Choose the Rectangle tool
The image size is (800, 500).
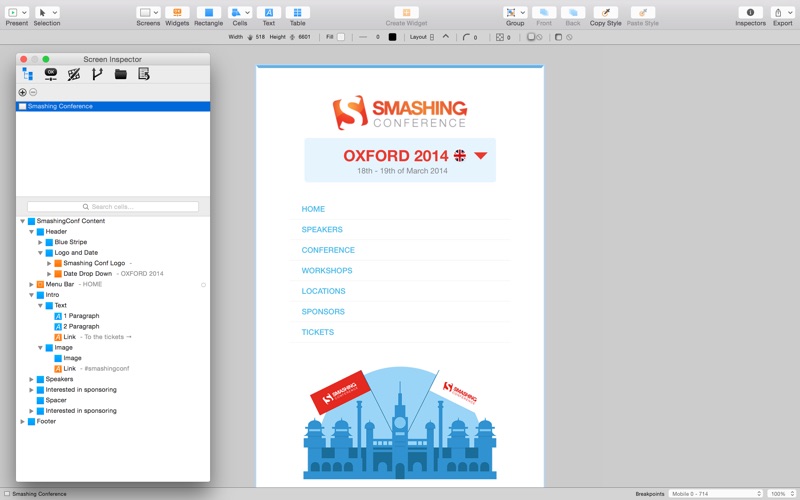click(208, 12)
